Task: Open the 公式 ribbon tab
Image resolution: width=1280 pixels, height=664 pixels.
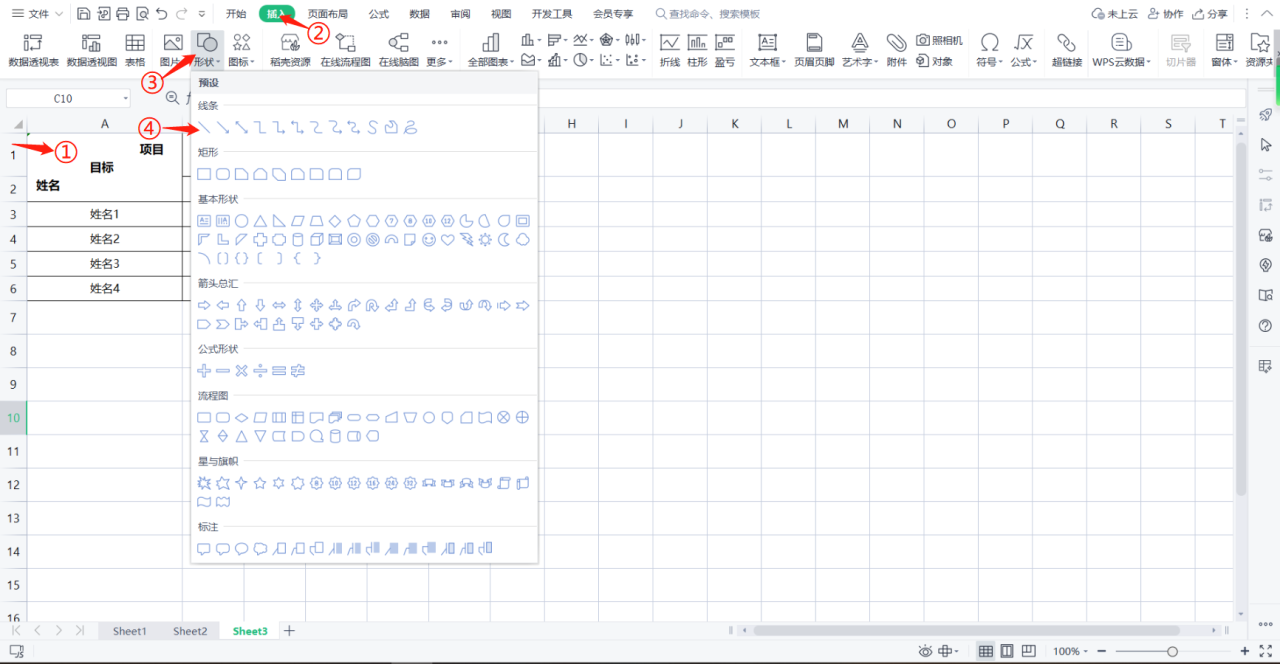Action: (x=379, y=14)
